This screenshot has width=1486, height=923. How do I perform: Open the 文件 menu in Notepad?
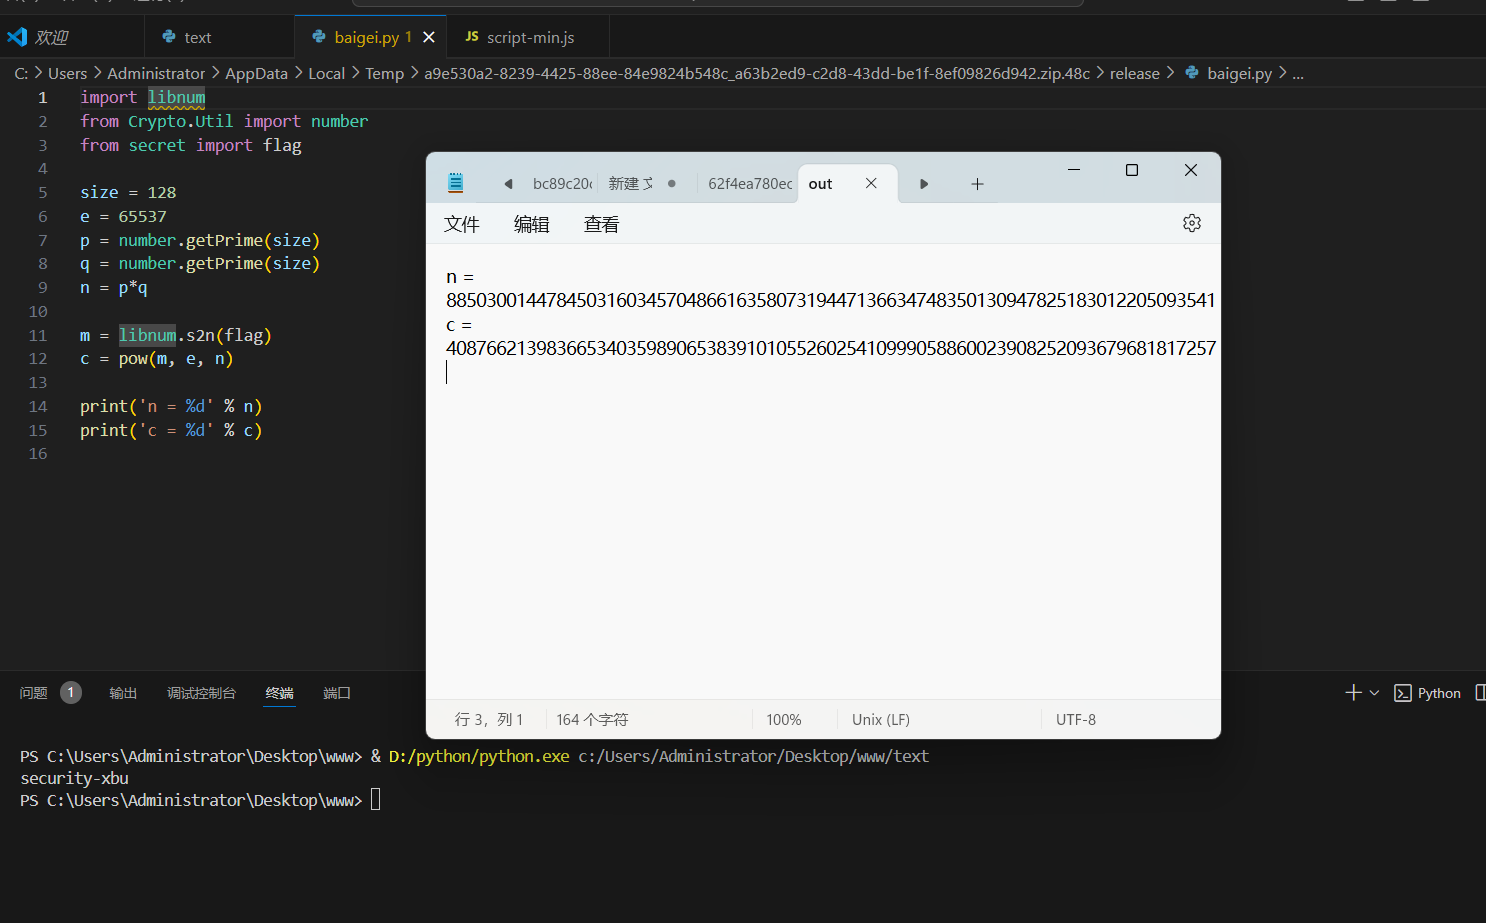point(462,224)
